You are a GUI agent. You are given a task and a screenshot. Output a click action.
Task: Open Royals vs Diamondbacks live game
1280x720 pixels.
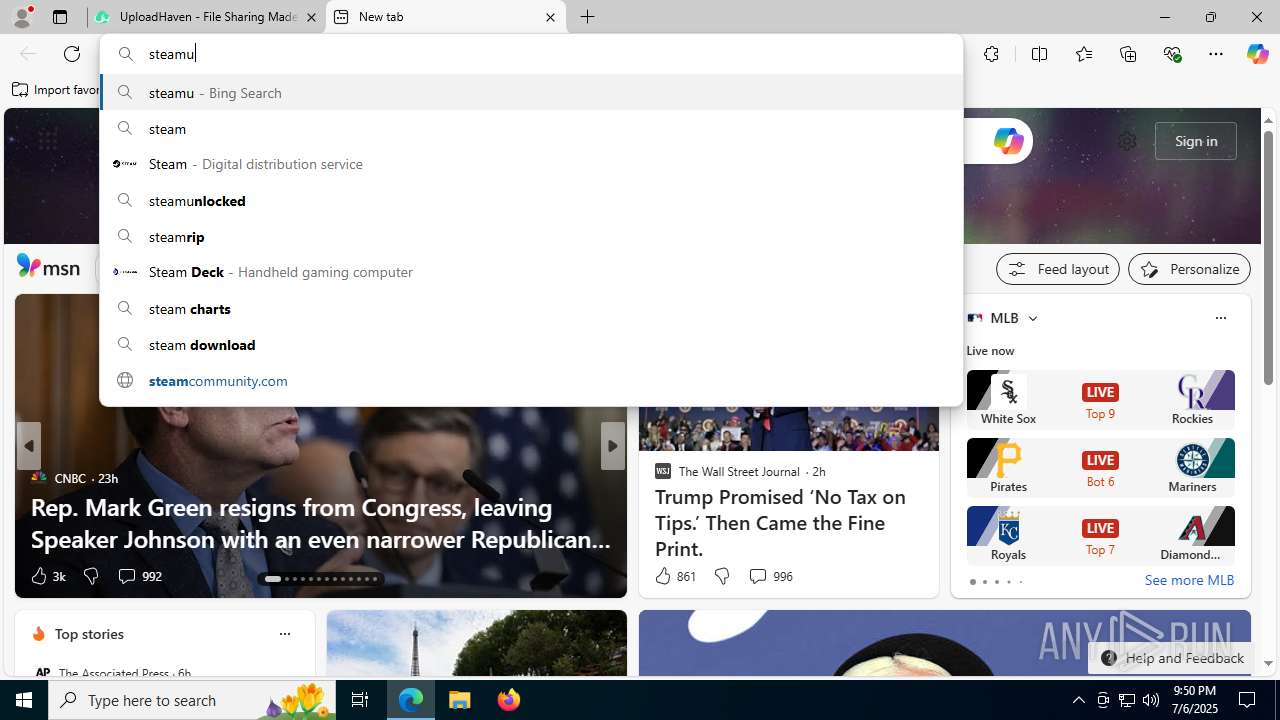(1100, 535)
